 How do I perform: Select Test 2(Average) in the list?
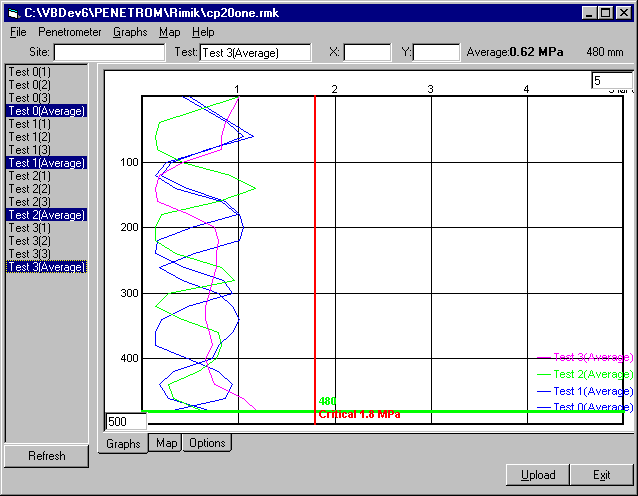tap(46, 215)
